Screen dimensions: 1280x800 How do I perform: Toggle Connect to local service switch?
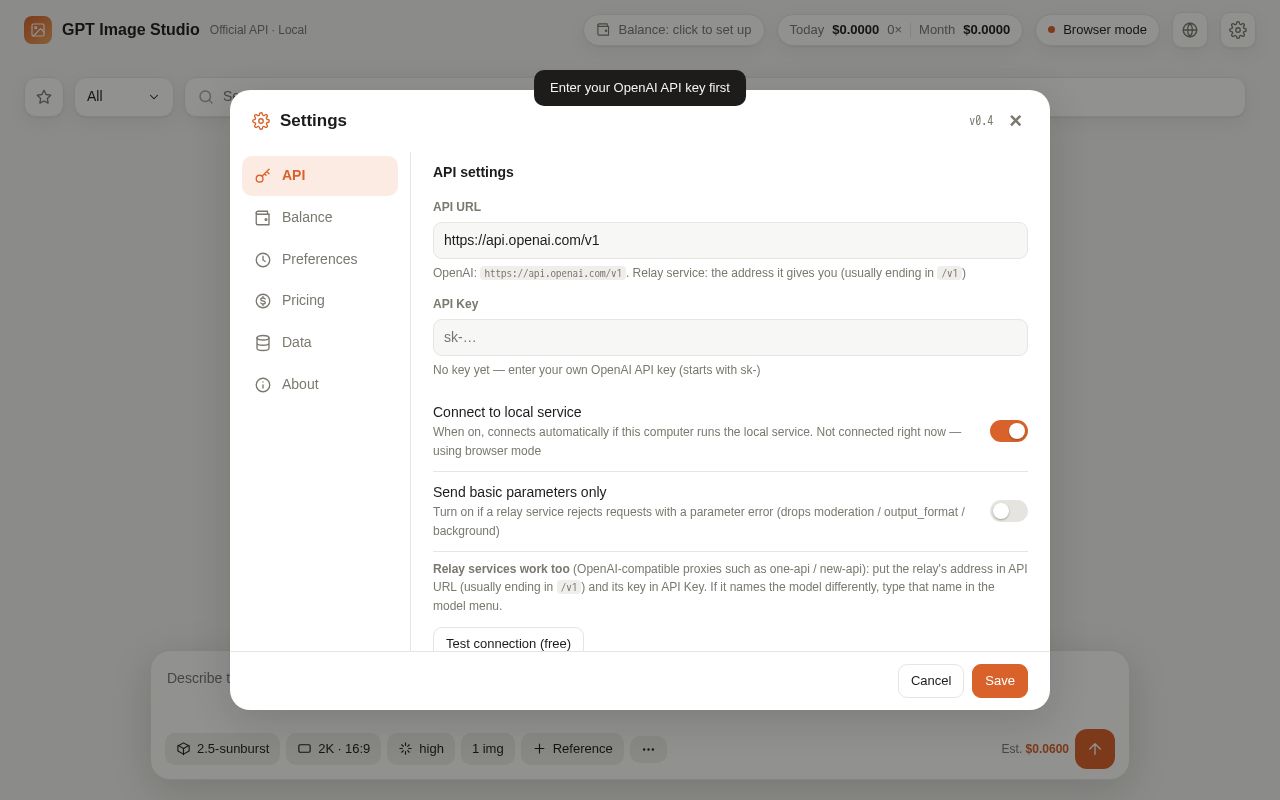1009,431
